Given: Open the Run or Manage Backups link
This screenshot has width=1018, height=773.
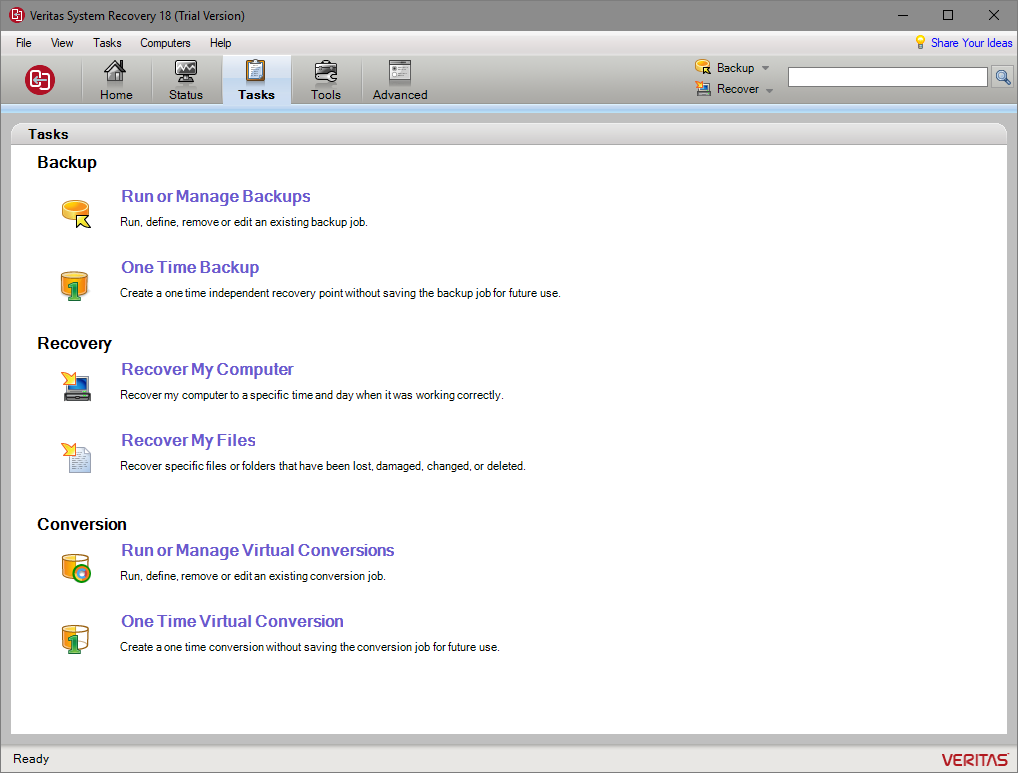Looking at the screenshot, I should [x=216, y=196].
